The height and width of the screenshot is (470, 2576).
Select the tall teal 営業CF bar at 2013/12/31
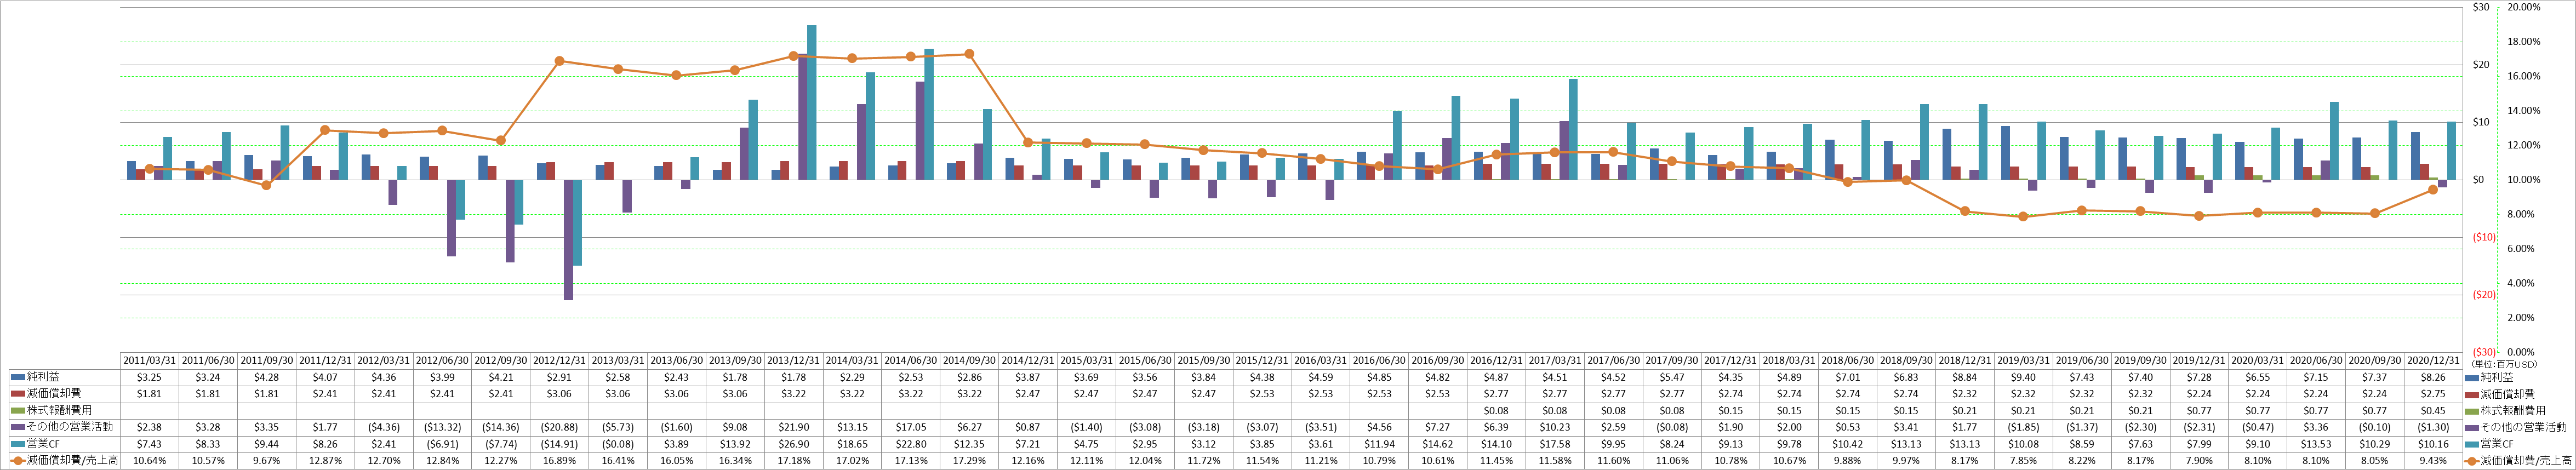[812, 103]
